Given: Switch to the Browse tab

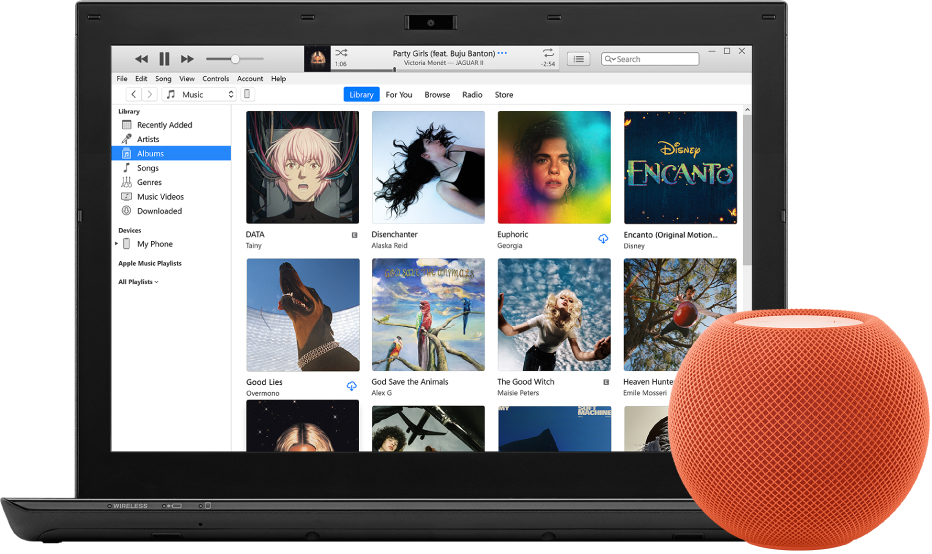Looking at the screenshot, I should coord(437,95).
